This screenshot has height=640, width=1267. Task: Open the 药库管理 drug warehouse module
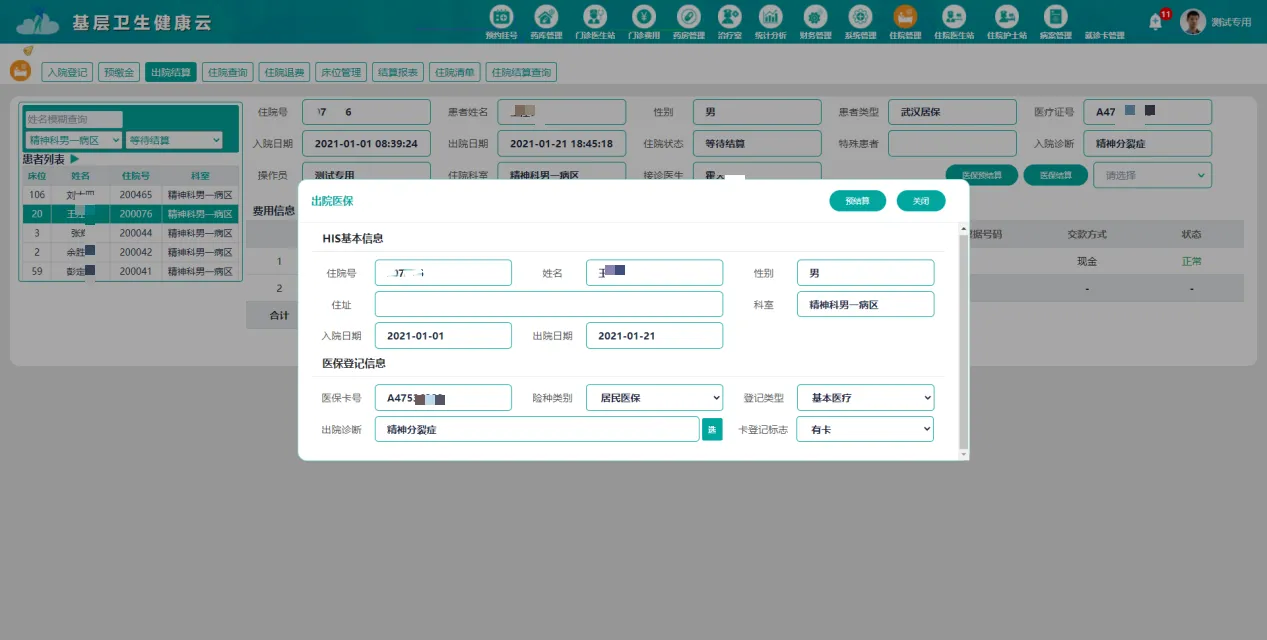point(546,20)
